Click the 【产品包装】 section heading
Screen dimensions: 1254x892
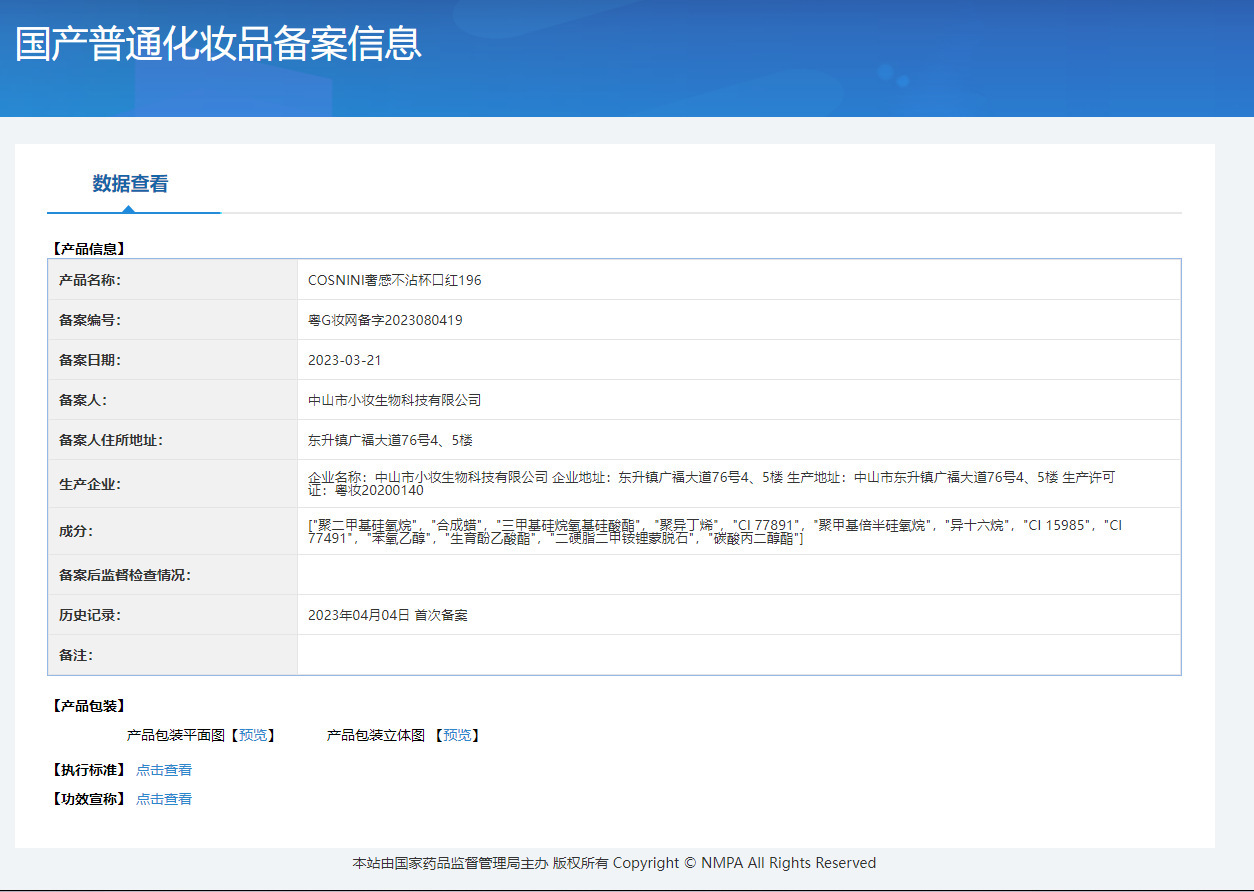[x=88, y=706]
